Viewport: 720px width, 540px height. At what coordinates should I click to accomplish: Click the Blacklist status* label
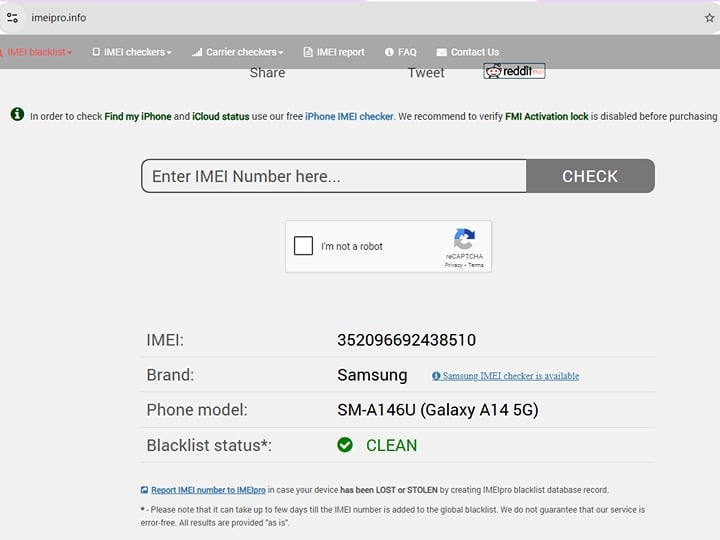(209, 445)
